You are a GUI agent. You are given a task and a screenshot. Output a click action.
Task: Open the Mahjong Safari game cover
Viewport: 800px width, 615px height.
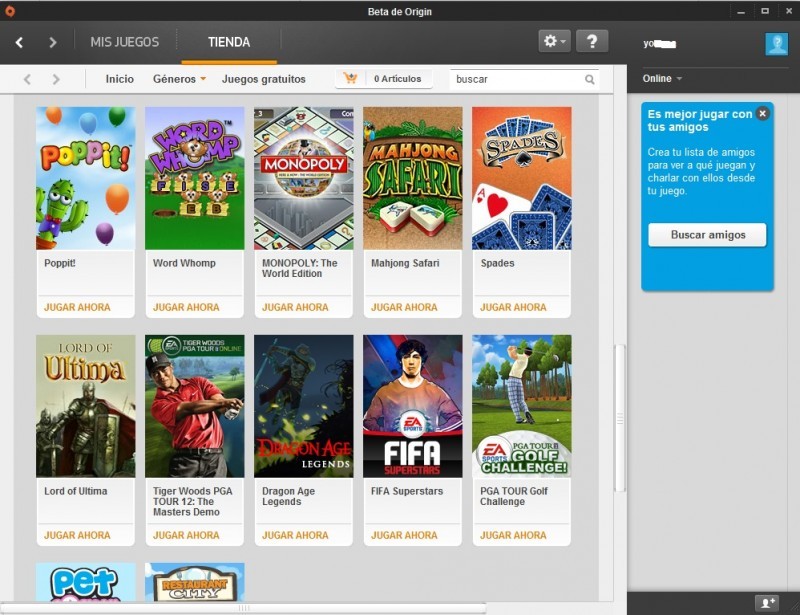coord(413,178)
